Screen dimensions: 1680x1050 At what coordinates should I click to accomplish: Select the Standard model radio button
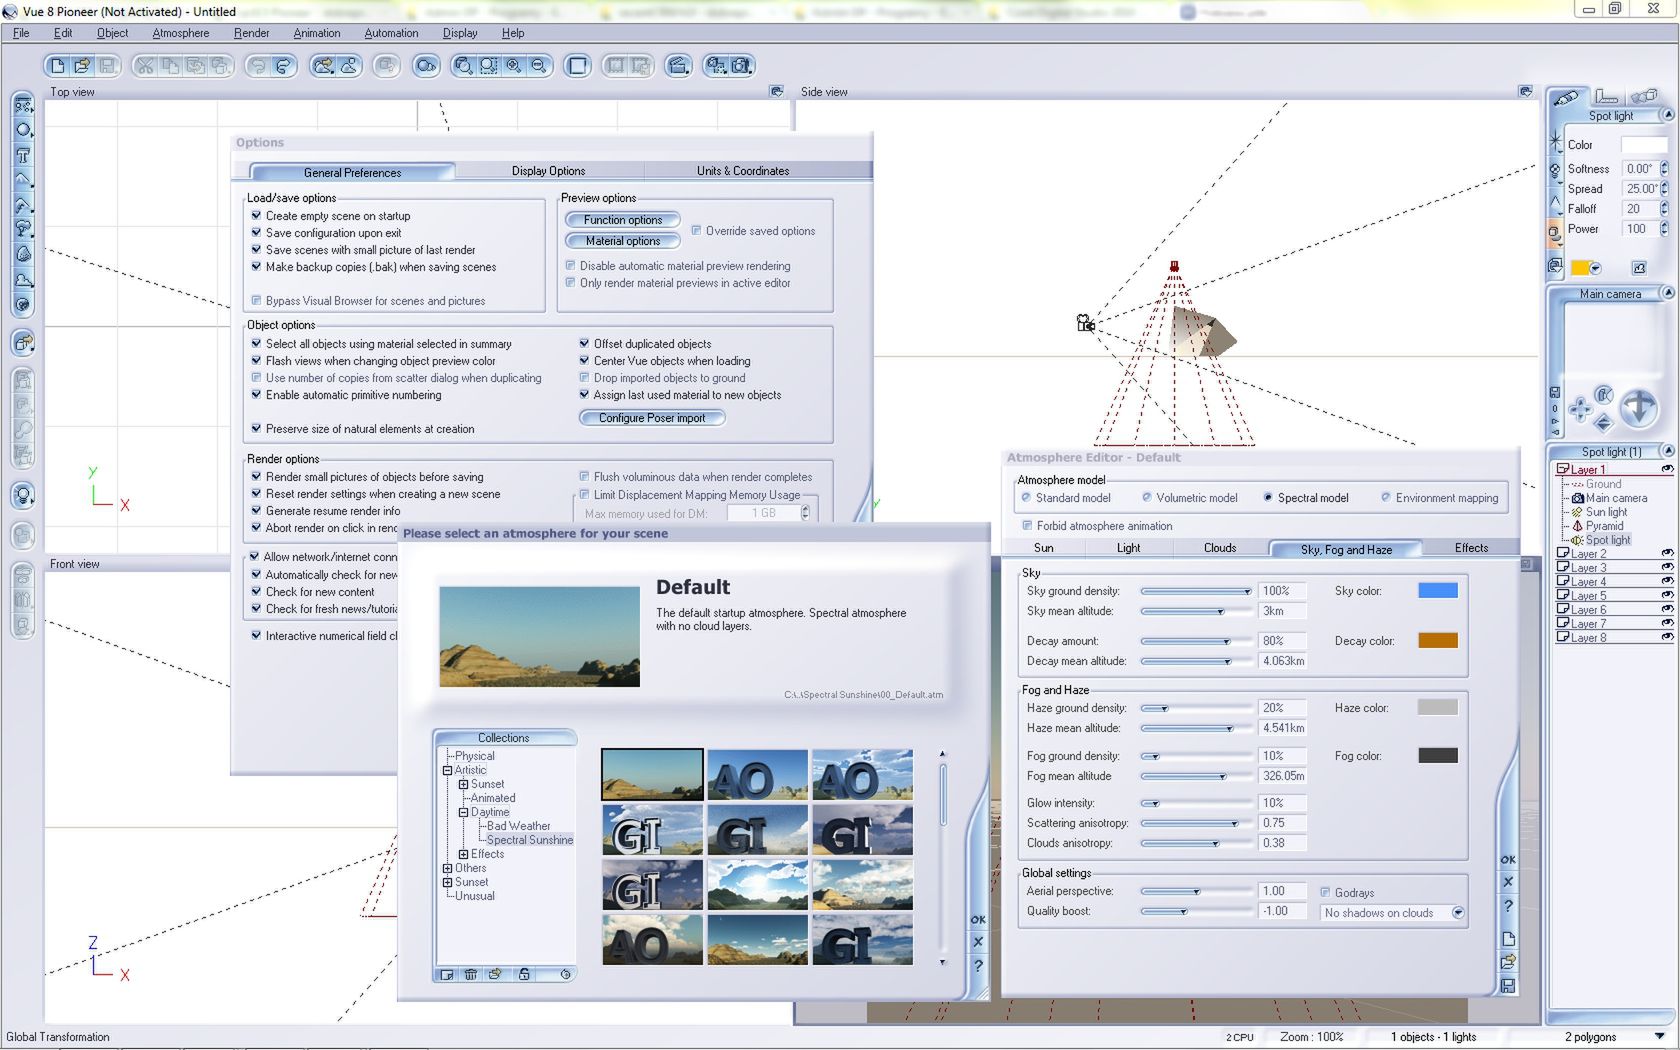(x=1026, y=498)
